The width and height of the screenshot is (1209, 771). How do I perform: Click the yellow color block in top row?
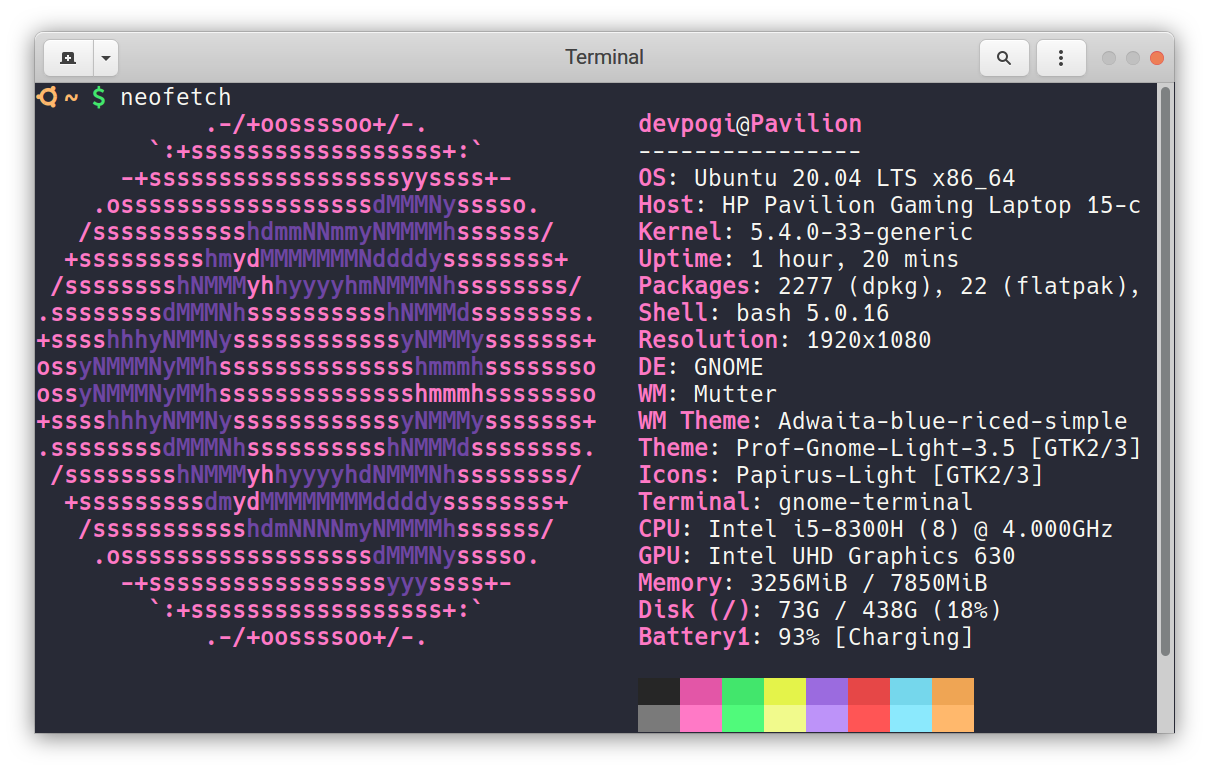(785, 691)
